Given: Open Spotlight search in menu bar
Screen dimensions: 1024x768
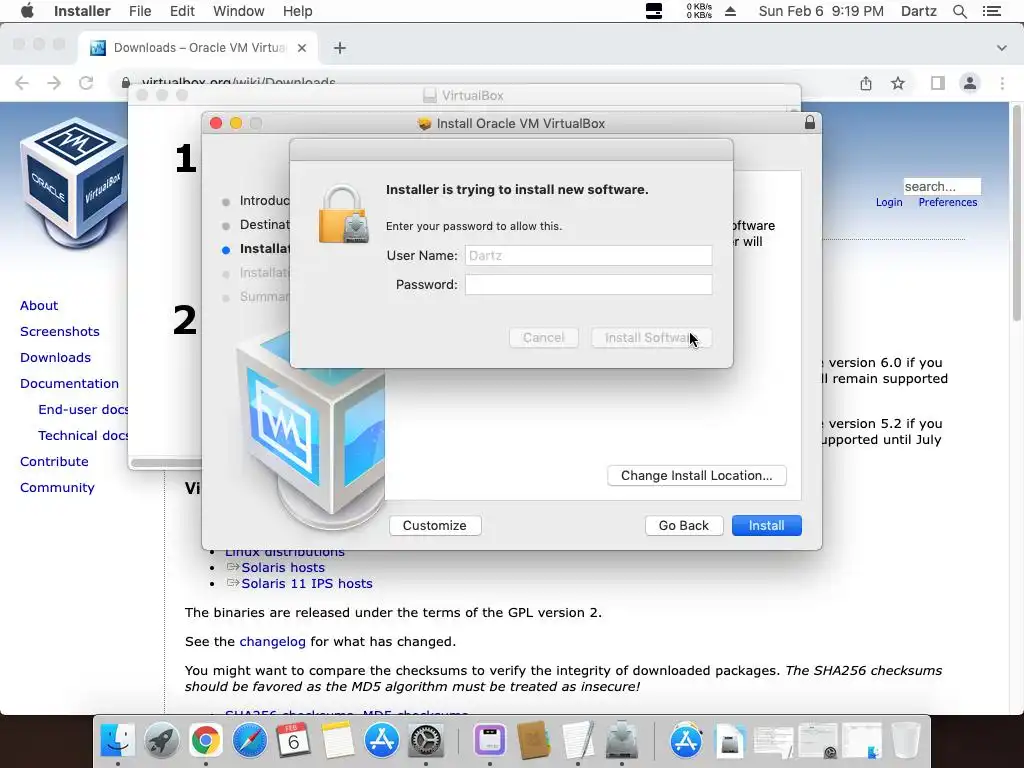Looking at the screenshot, I should [x=960, y=11].
